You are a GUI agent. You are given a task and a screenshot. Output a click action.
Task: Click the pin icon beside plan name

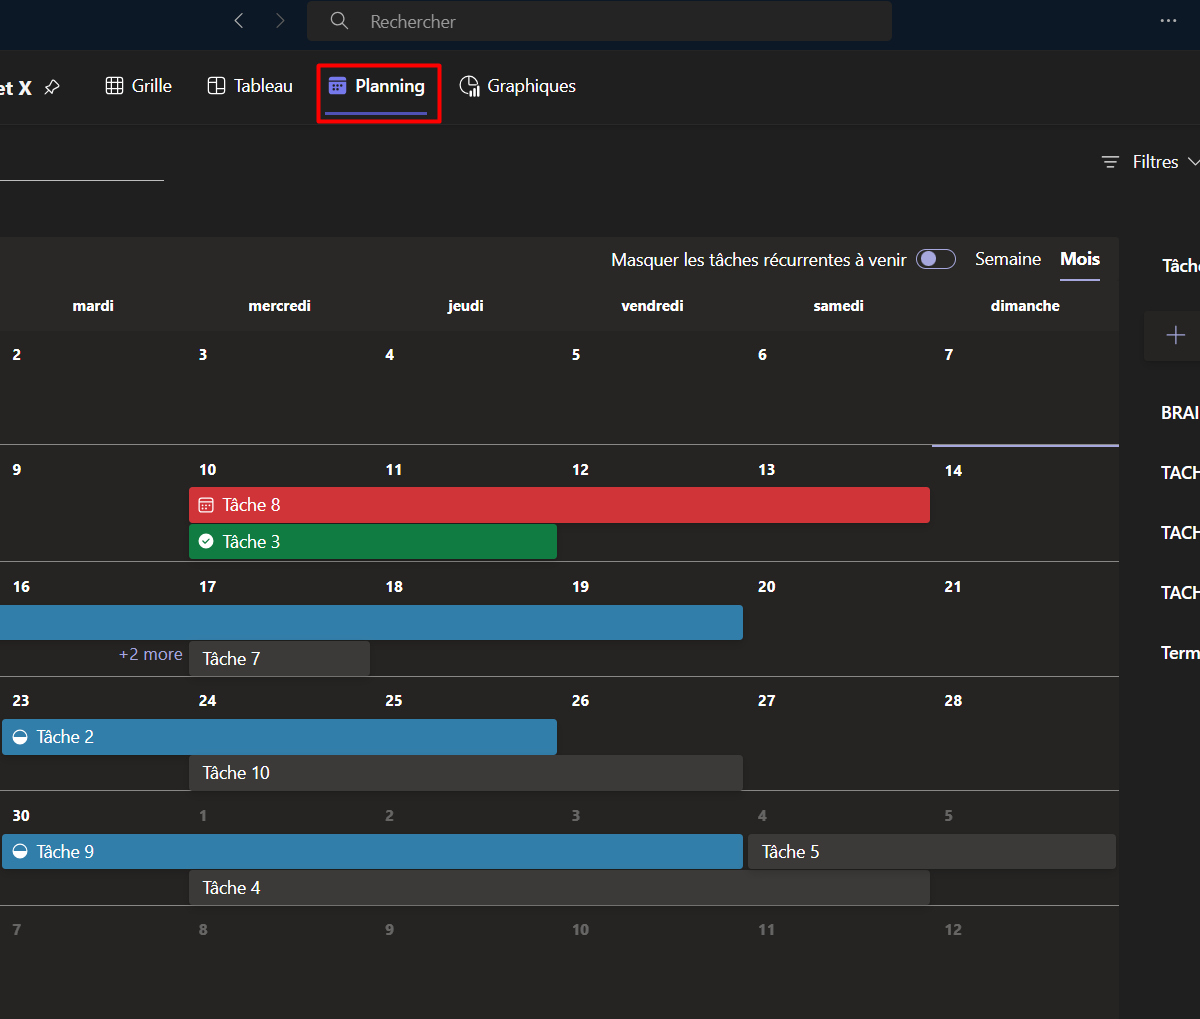pyautogui.click(x=52, y=88)
